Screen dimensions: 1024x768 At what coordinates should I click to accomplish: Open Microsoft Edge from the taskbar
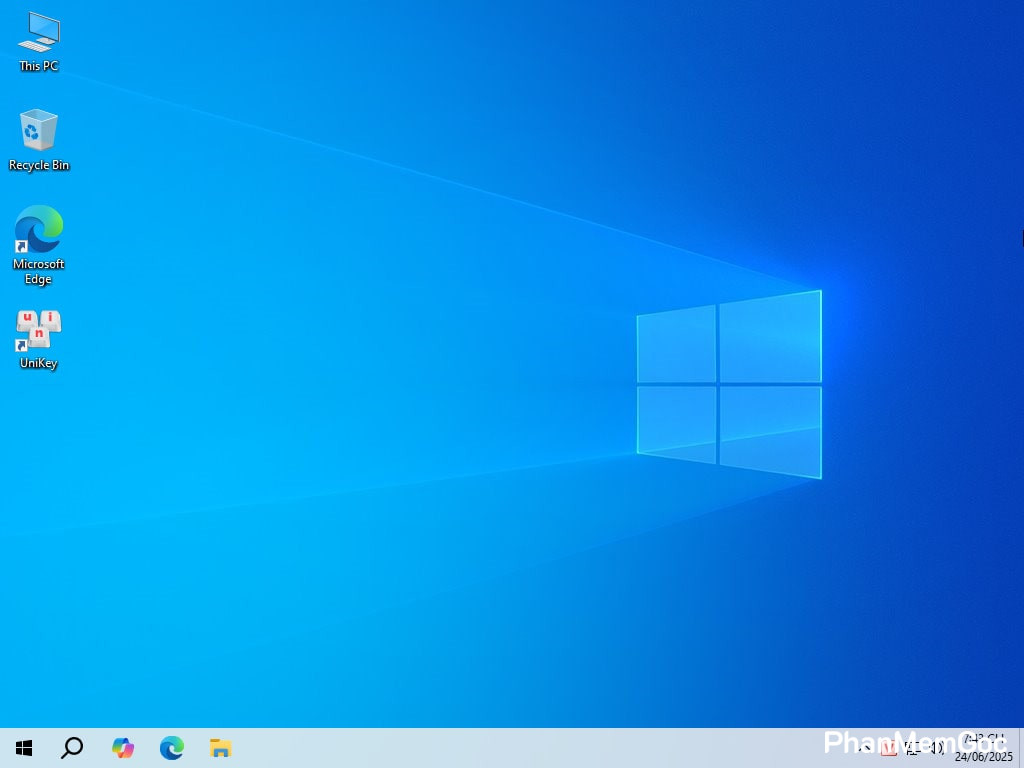pos(172,748)
